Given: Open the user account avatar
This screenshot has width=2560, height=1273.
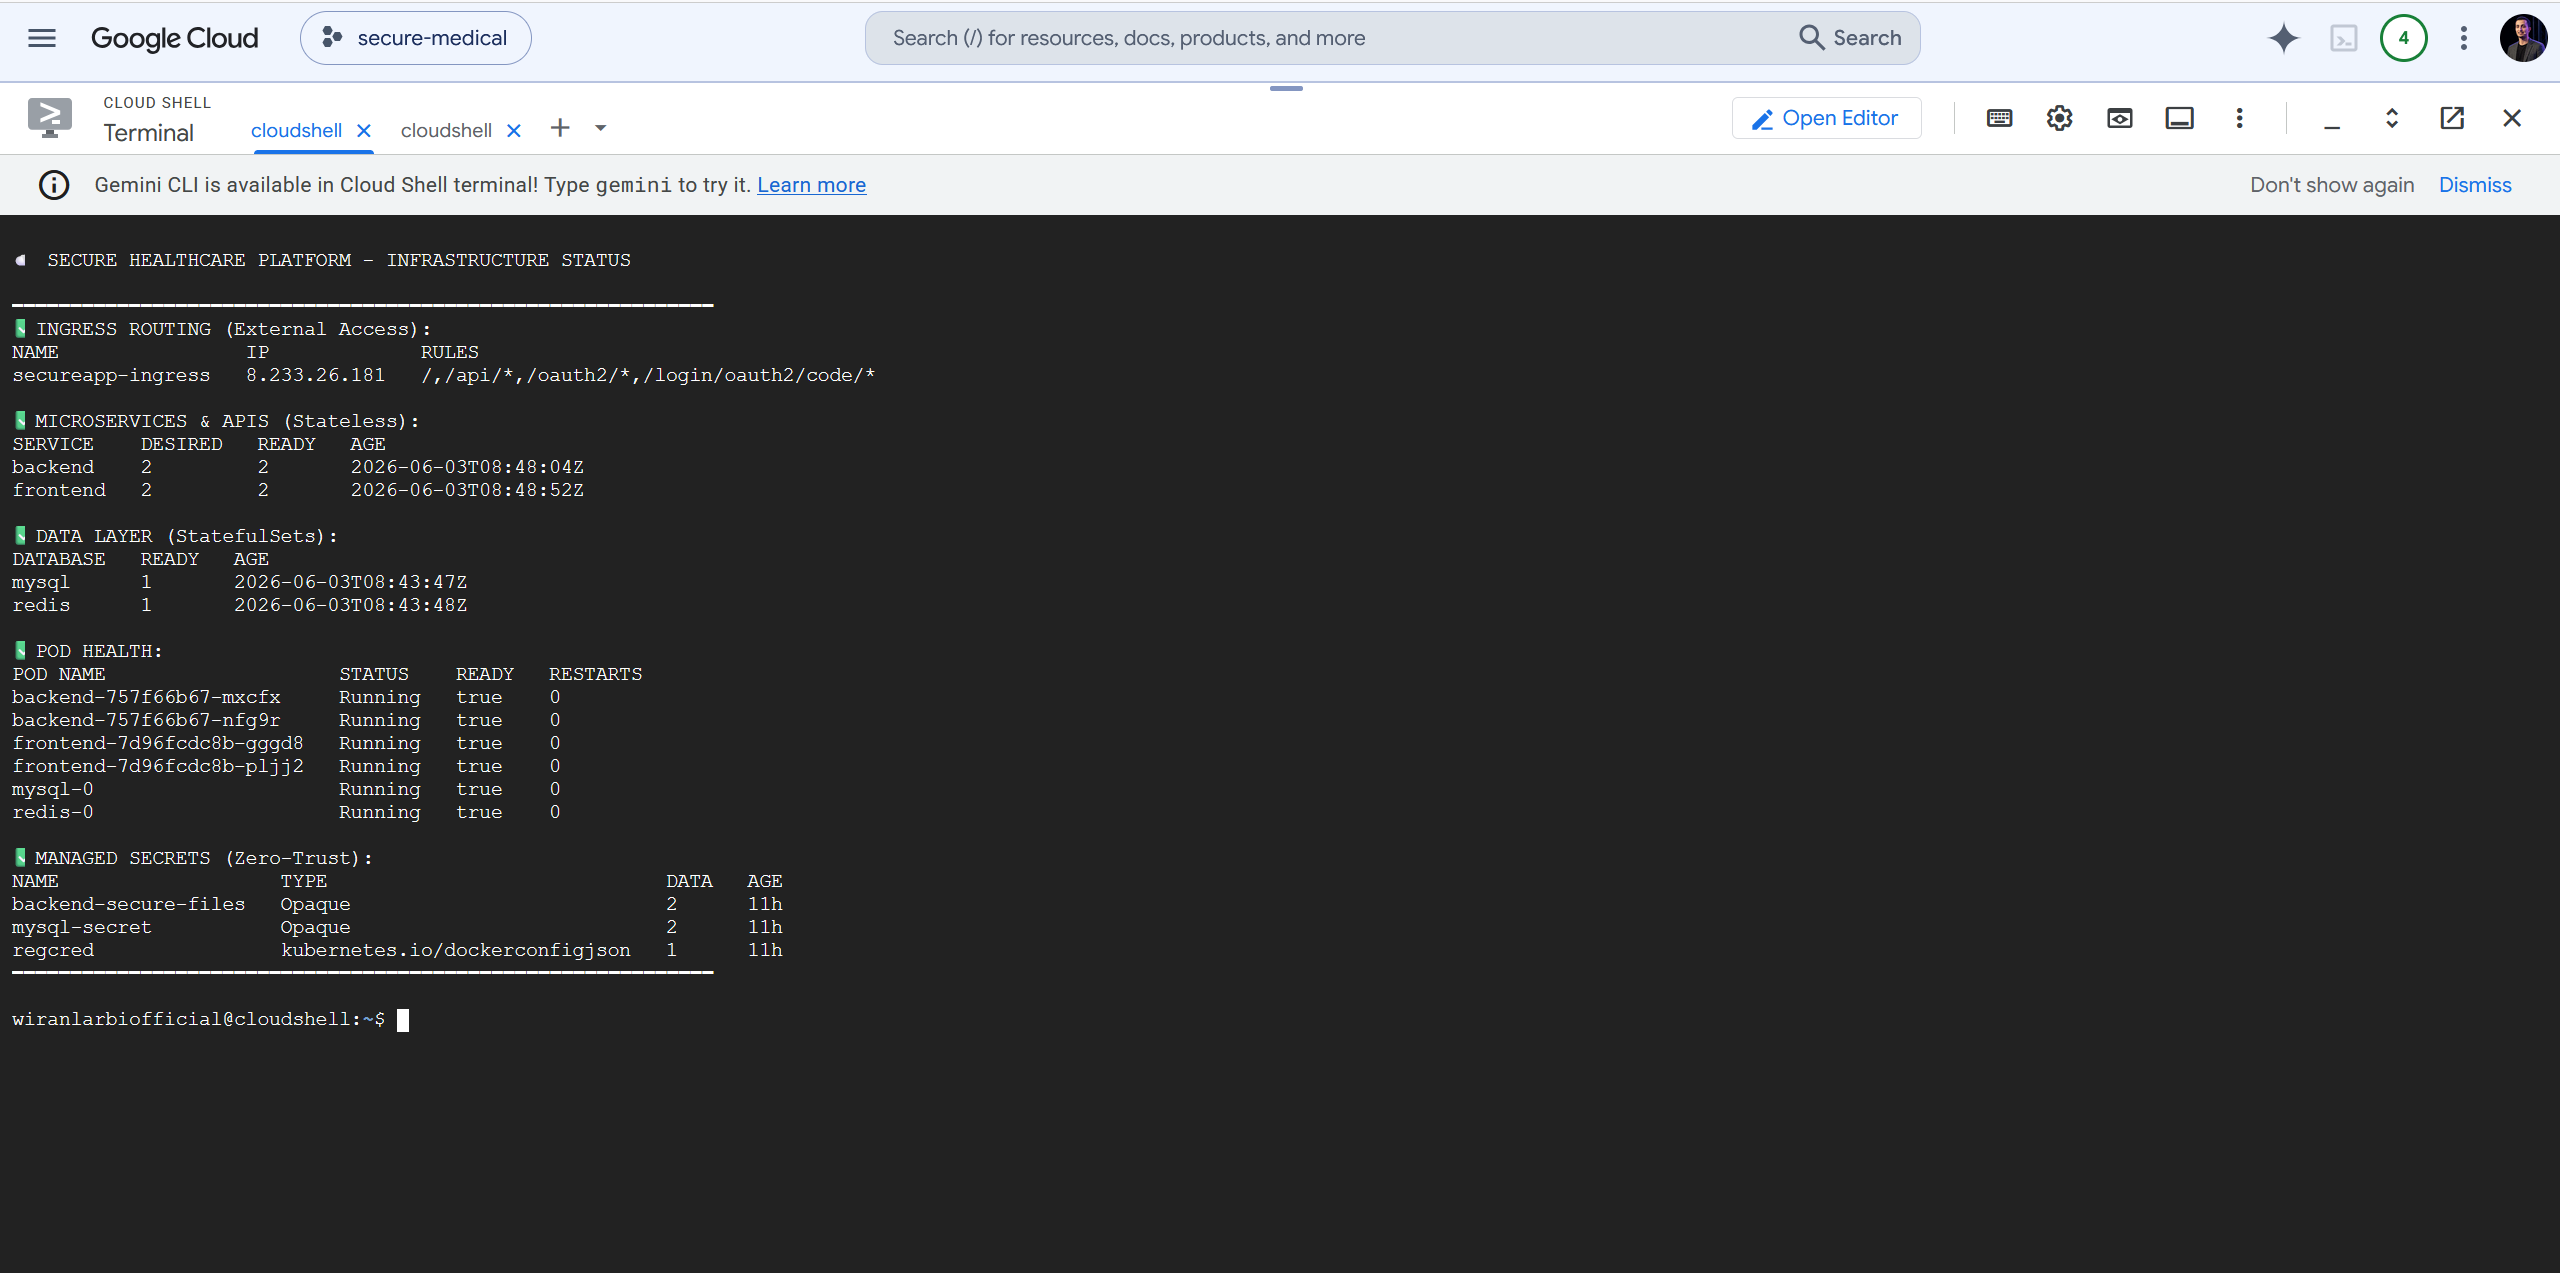Looking at the screenshot, I should point(2524,38).
